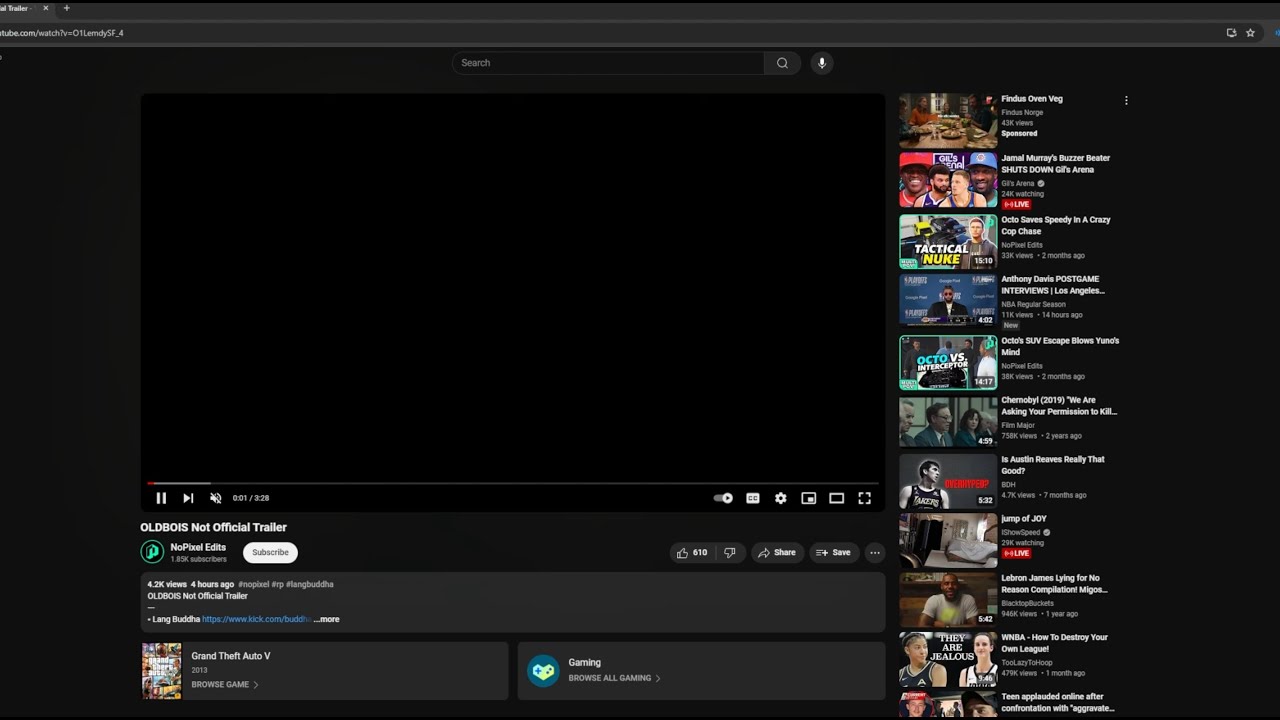The height and width of the screenshot is (720, 1280).
Task: Open the TACTICAL NUKE video thumbnail
Action: tap(948, 242)
